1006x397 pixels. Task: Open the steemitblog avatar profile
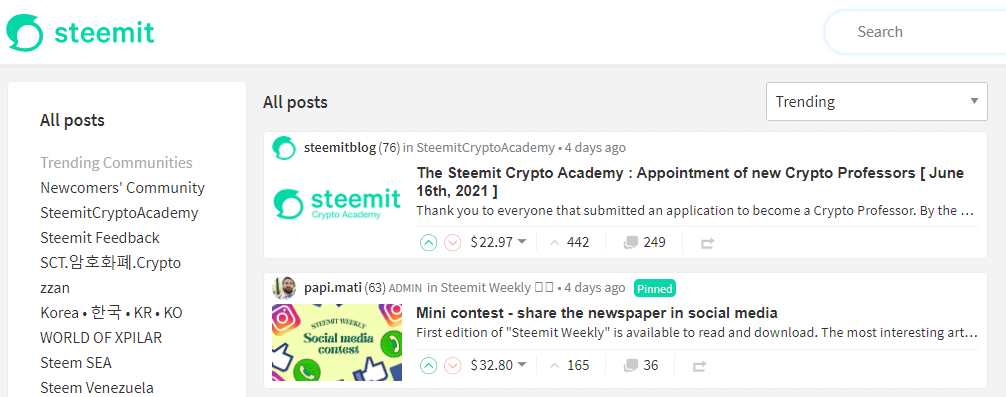(x=284, y=148)
